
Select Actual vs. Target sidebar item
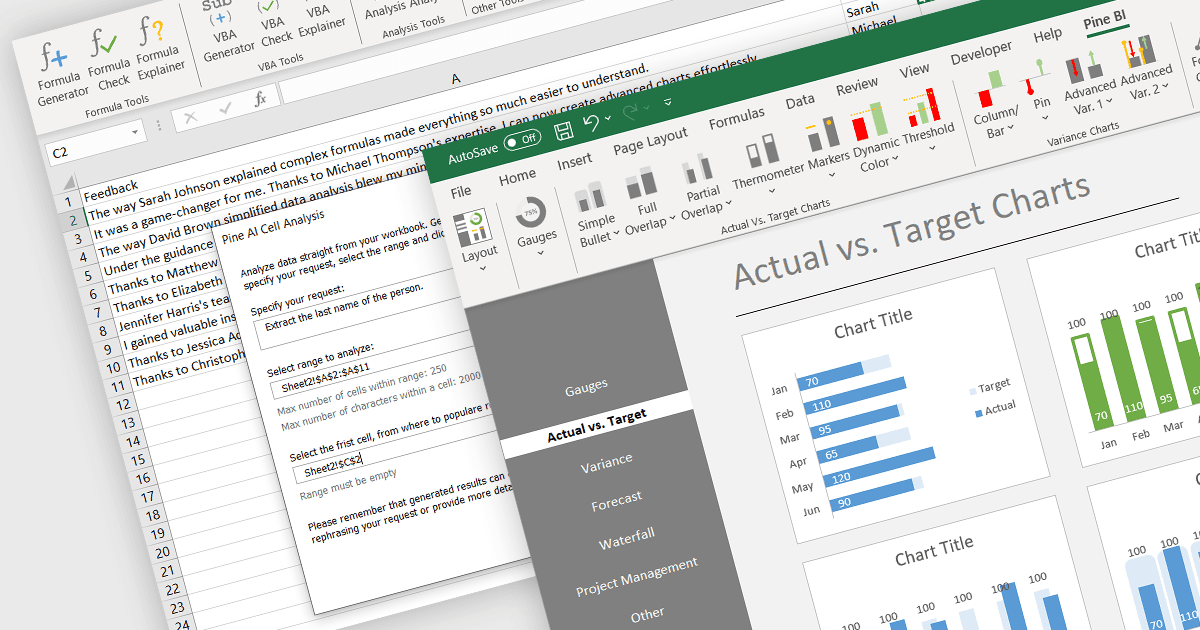[x=597, y=425]
